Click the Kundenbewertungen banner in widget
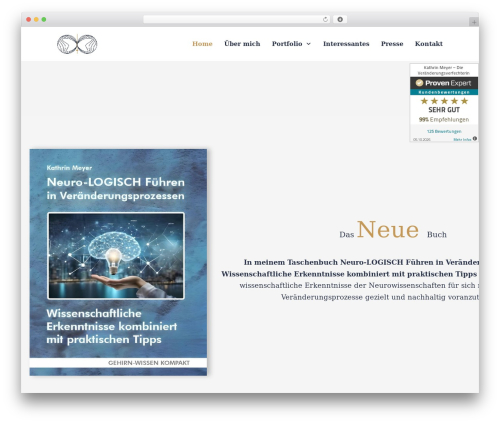This screenshot has width=500, height=423. click(444, 92)
